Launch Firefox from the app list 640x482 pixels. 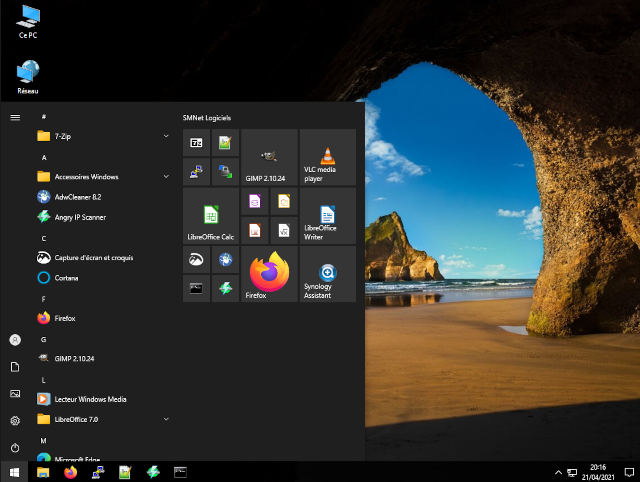[x=102, y=318]
